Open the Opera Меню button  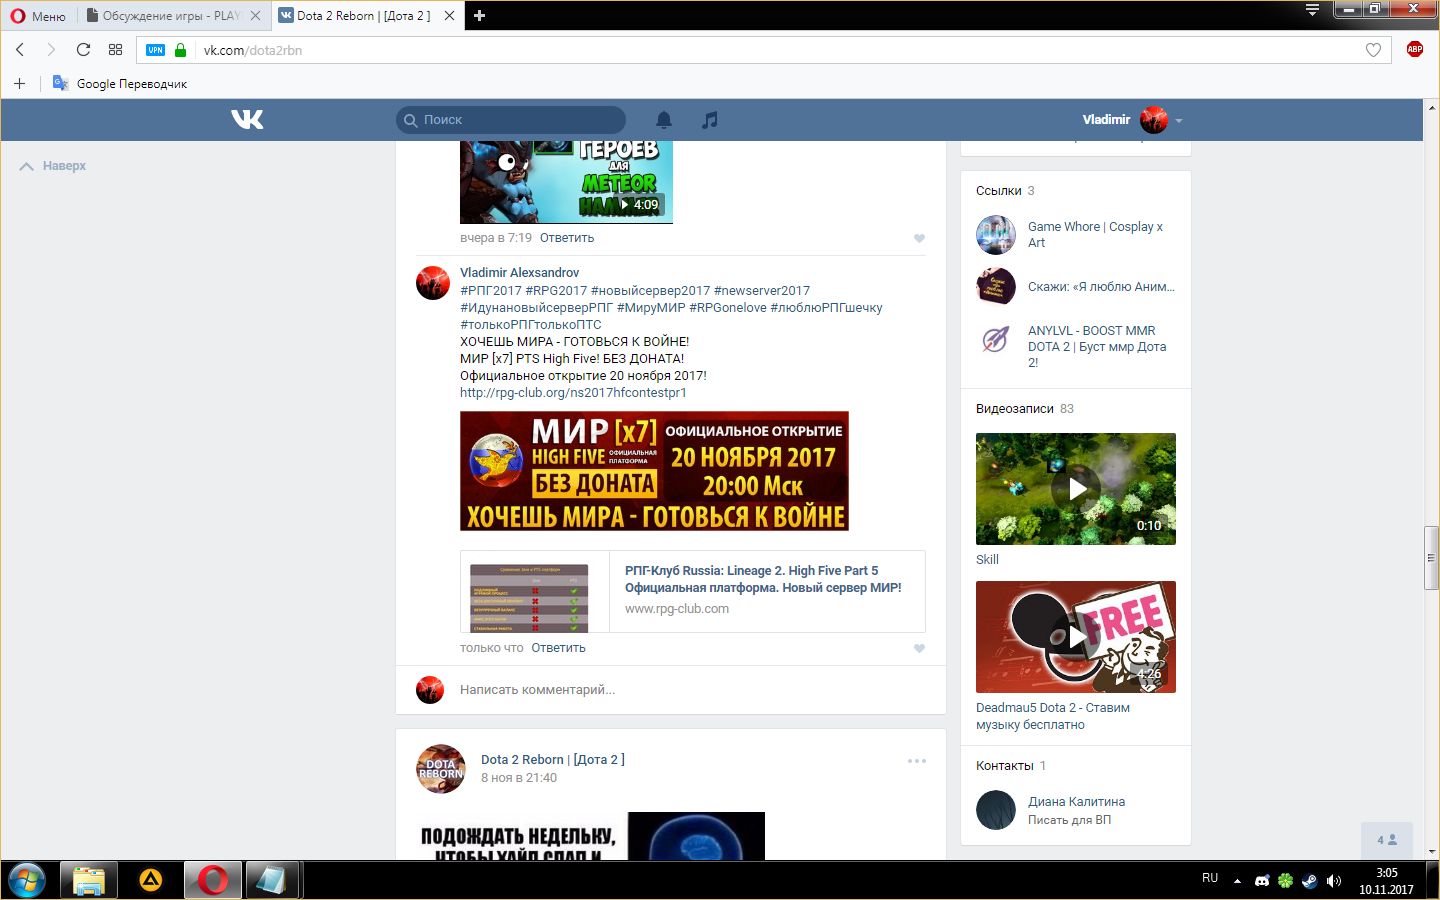click(x=38, y=16)
